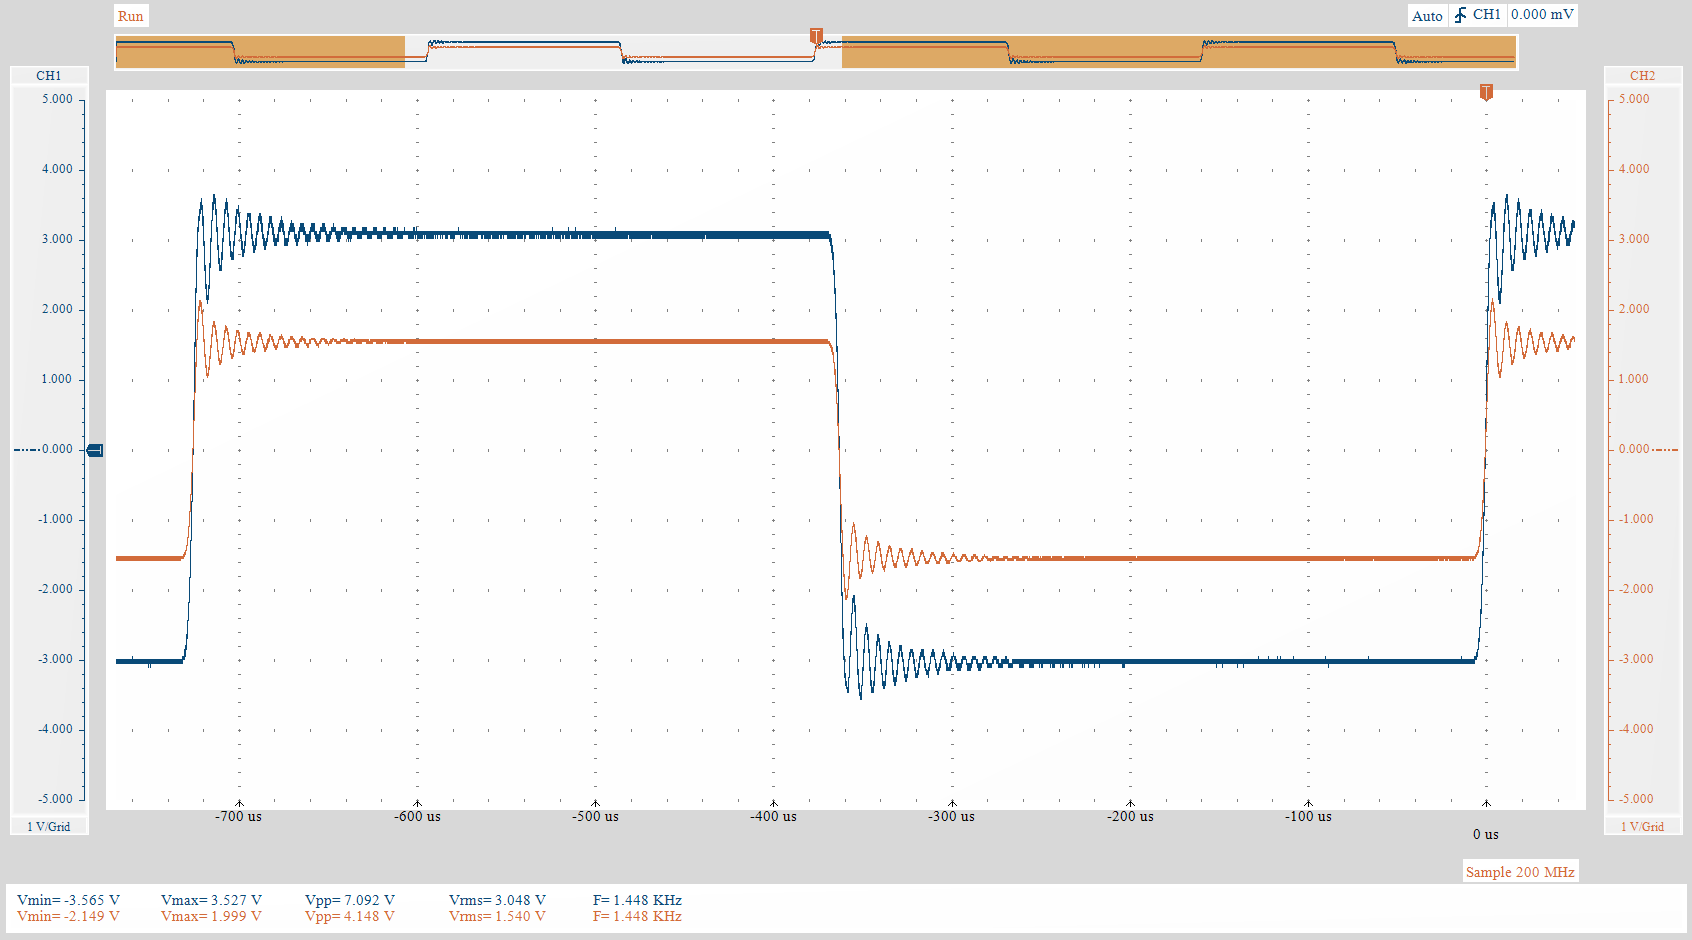This screenshot has width=1692, height=940.
Task: Click the orange trigger marker above main plot
Action: click(x=1486, y=92)
